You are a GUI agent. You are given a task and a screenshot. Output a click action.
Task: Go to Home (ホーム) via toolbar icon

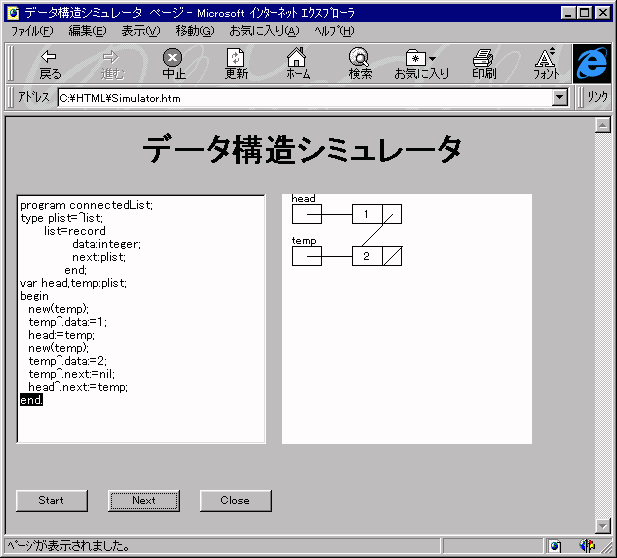tap(297, 64)
